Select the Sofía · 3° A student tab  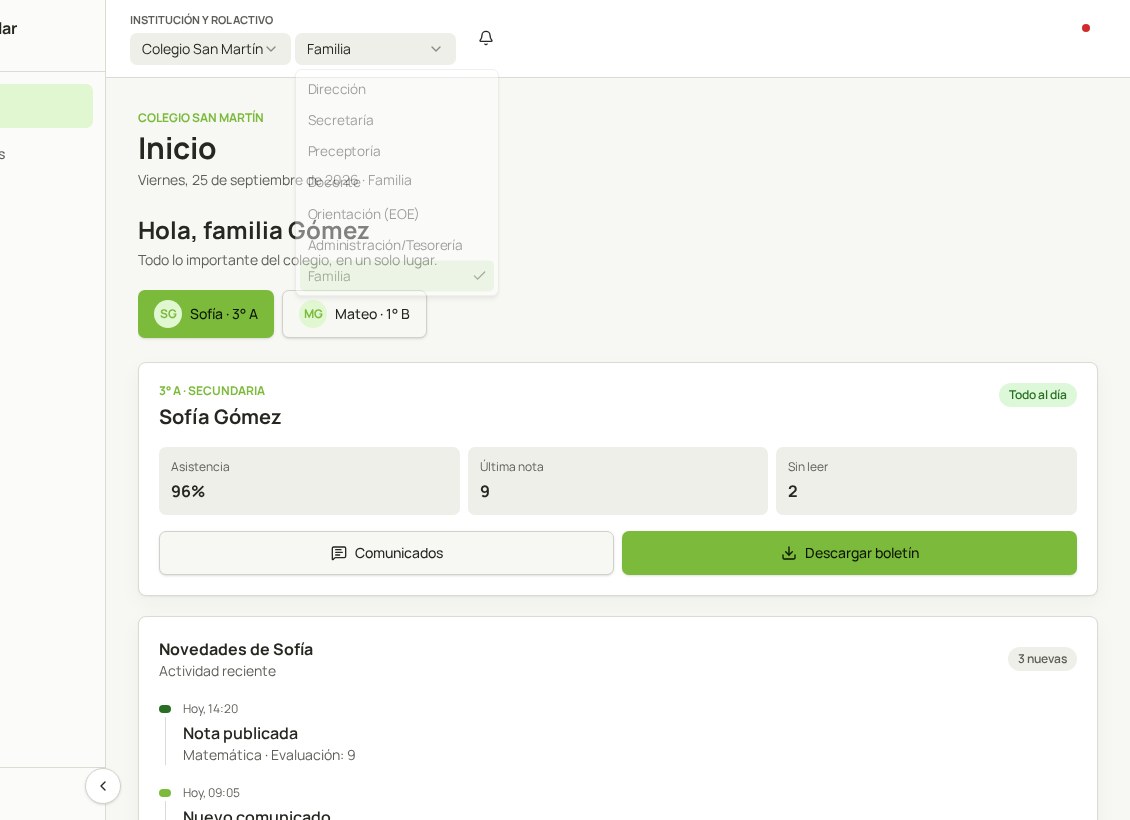(206, 314)
